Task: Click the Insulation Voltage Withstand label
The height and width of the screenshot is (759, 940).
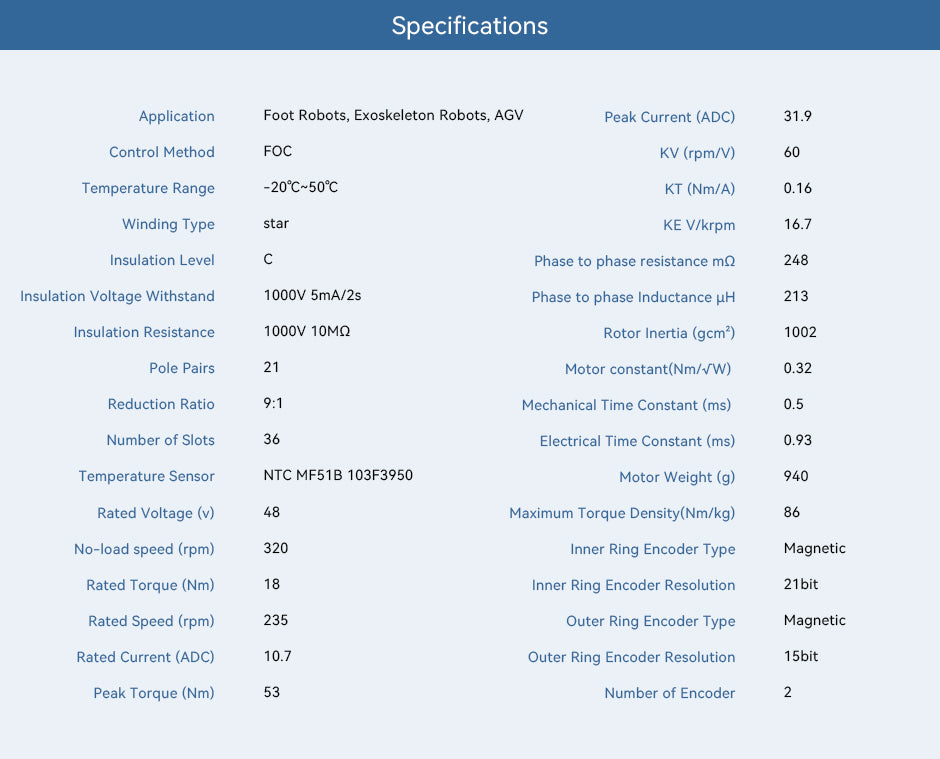Action: coord(117,296)
